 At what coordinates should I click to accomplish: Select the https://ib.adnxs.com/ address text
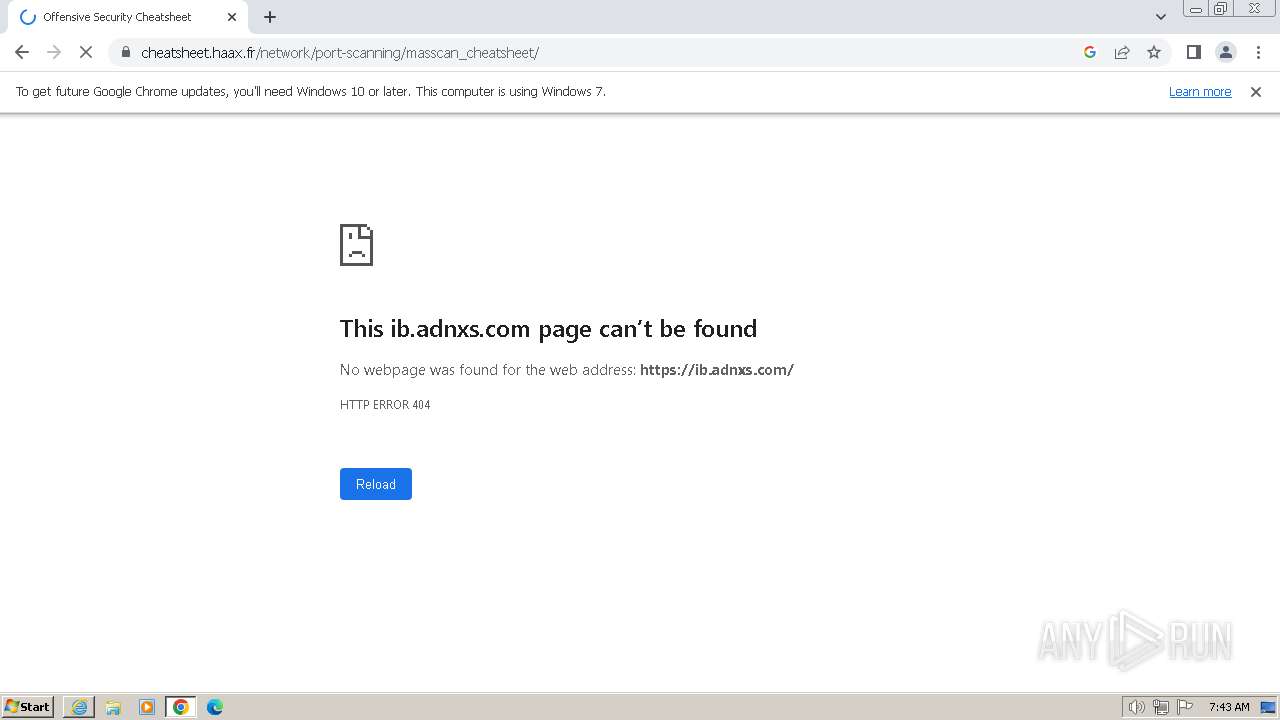(x=717, y=370)
